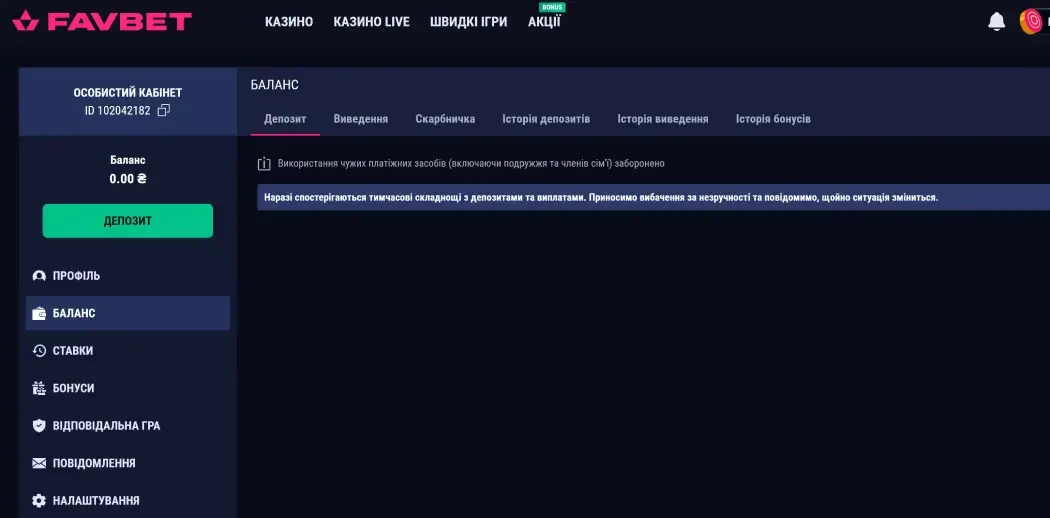Click the 0.00 ₴ balance value
This screenshot has width=1050, height=518.
click(x=128, y=179)
